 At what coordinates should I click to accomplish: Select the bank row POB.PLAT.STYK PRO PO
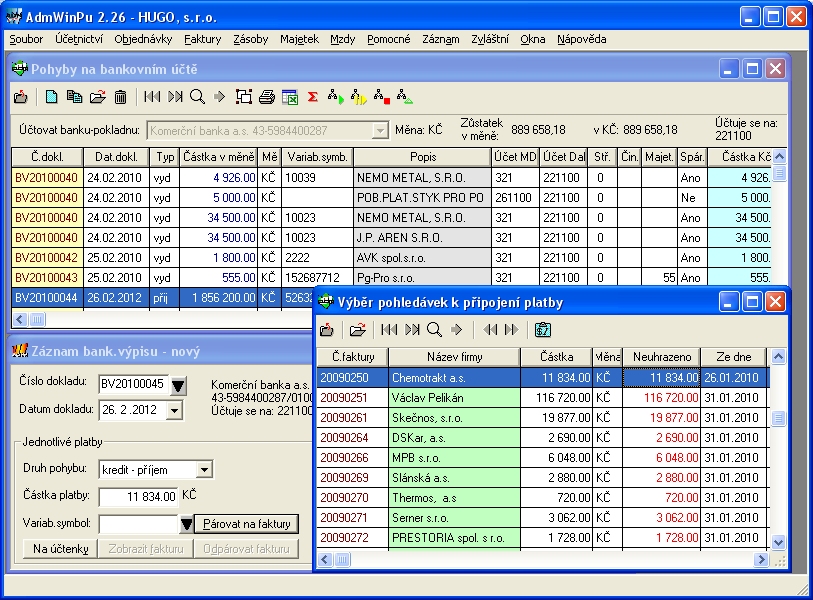pos(391,198)
